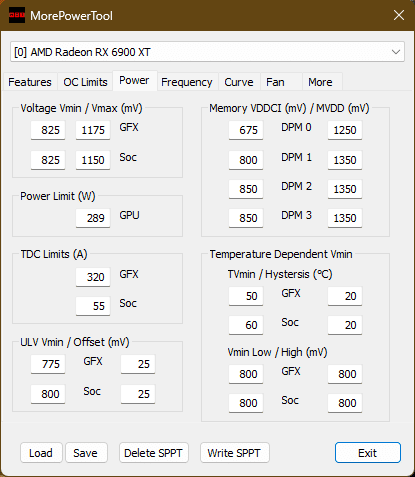Focus the GPU Power Limit field 289
The width and height of the screenshot is (415, 477).
(x=93, y=218)
